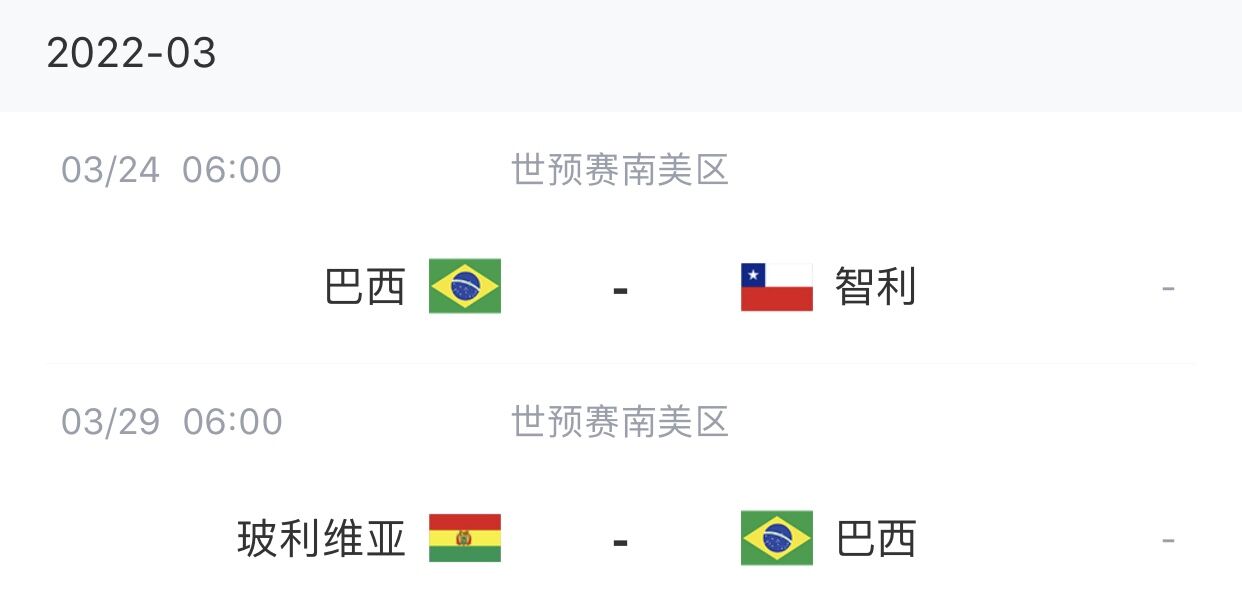This screenshot has height=612, width=1242.
Task: Select the 2022-03 month header
Action: coord(131,53)
